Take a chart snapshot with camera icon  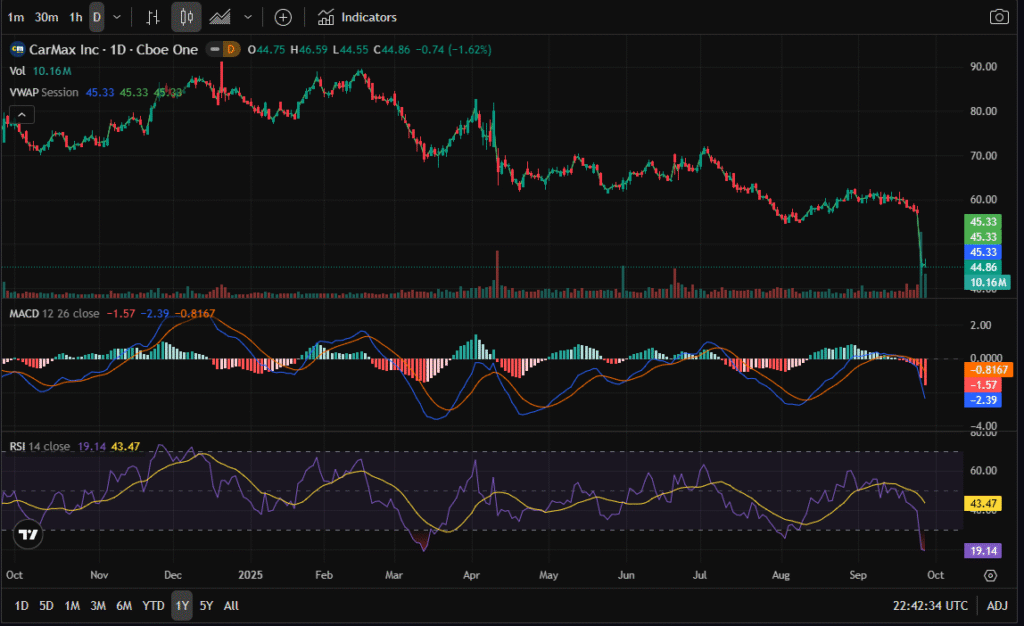pos(998,17)
